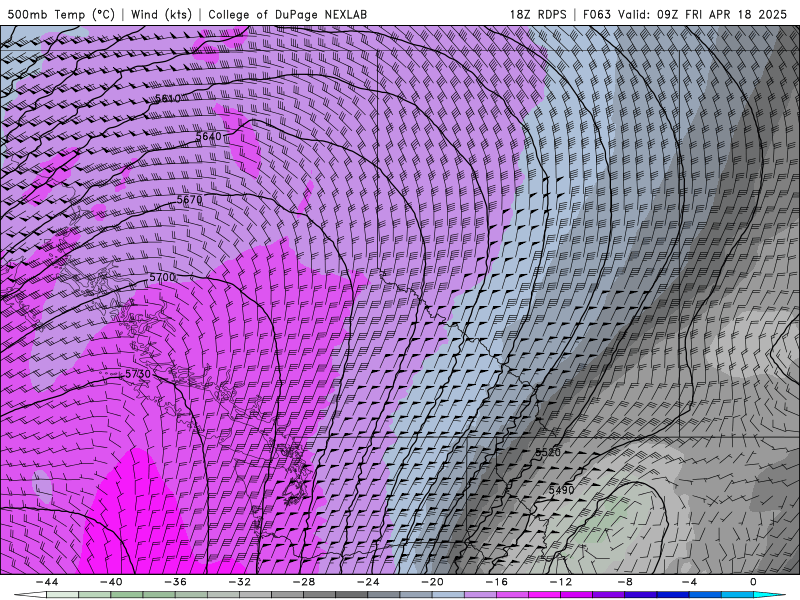This screenshot has width=800, height=600.
Task: Click the 5730 height contour label
Action: point(138,374)
